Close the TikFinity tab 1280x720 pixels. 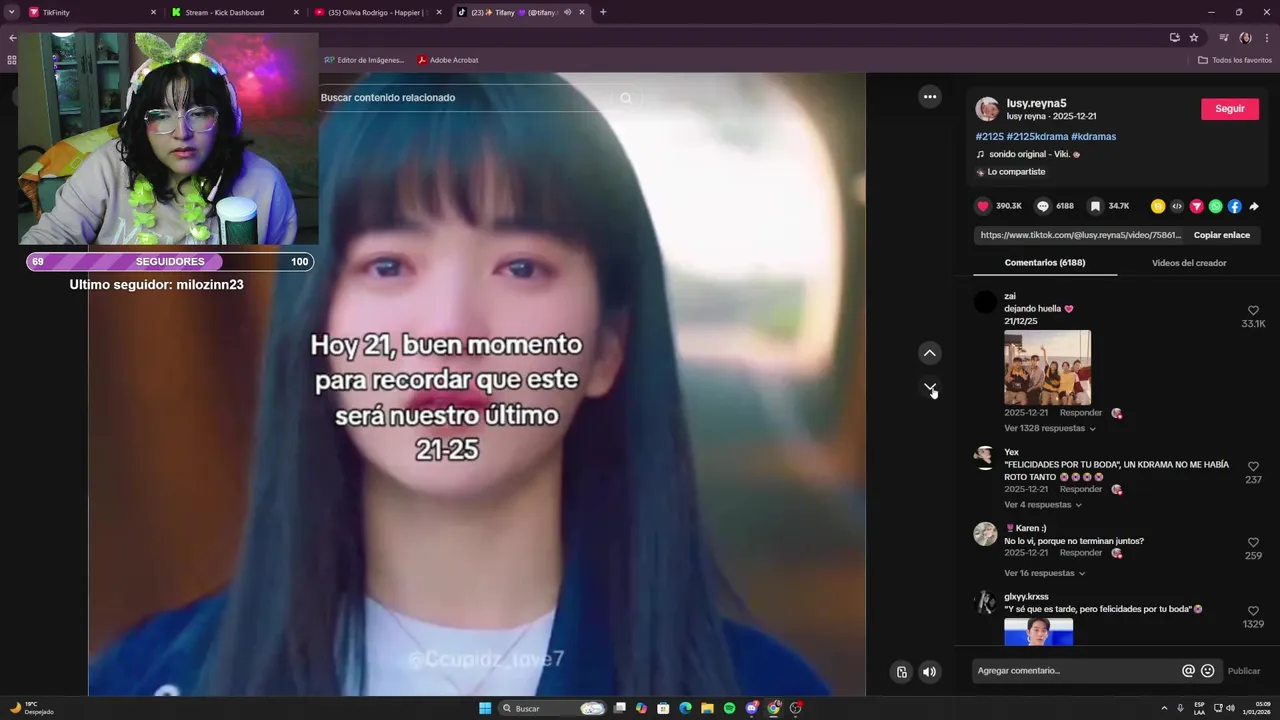pyautogui.click(x=153, y=12)
